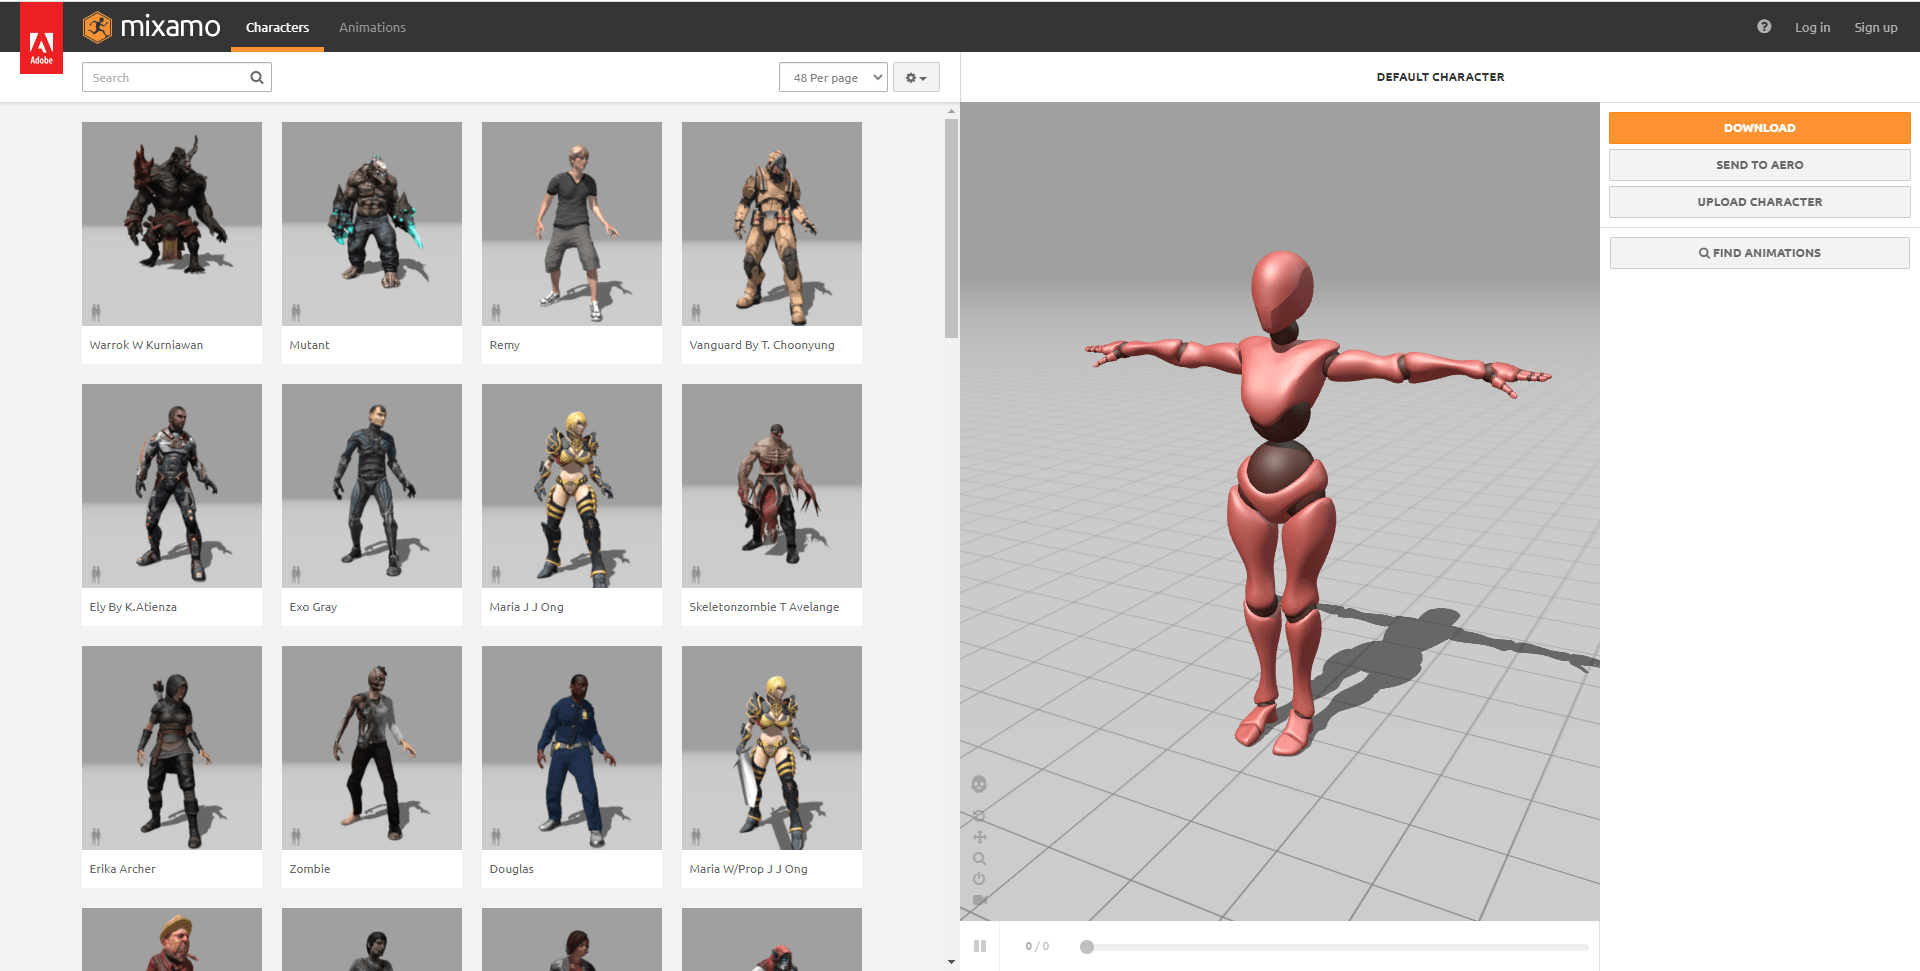Click the Adobe logo
The height and width of the screenshot is (971, 1920).
pyautogui.click(x=41, y=39)
